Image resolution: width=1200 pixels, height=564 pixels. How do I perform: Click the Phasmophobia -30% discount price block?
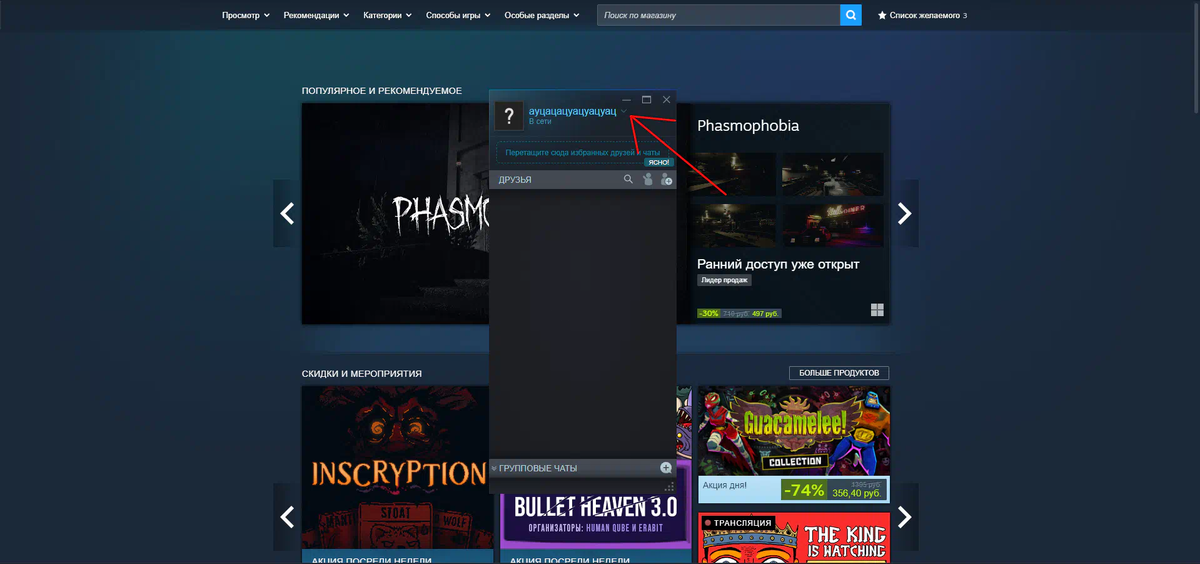point(739,313)
